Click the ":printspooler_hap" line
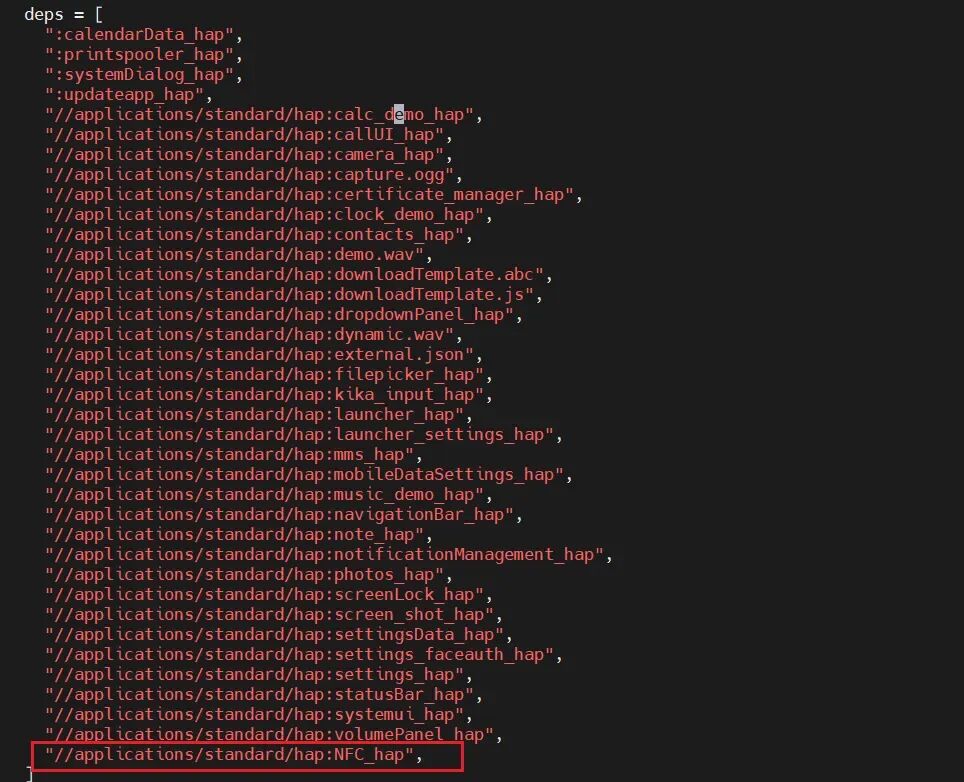This screenshot has height=782, width=964. pos(144,54)
